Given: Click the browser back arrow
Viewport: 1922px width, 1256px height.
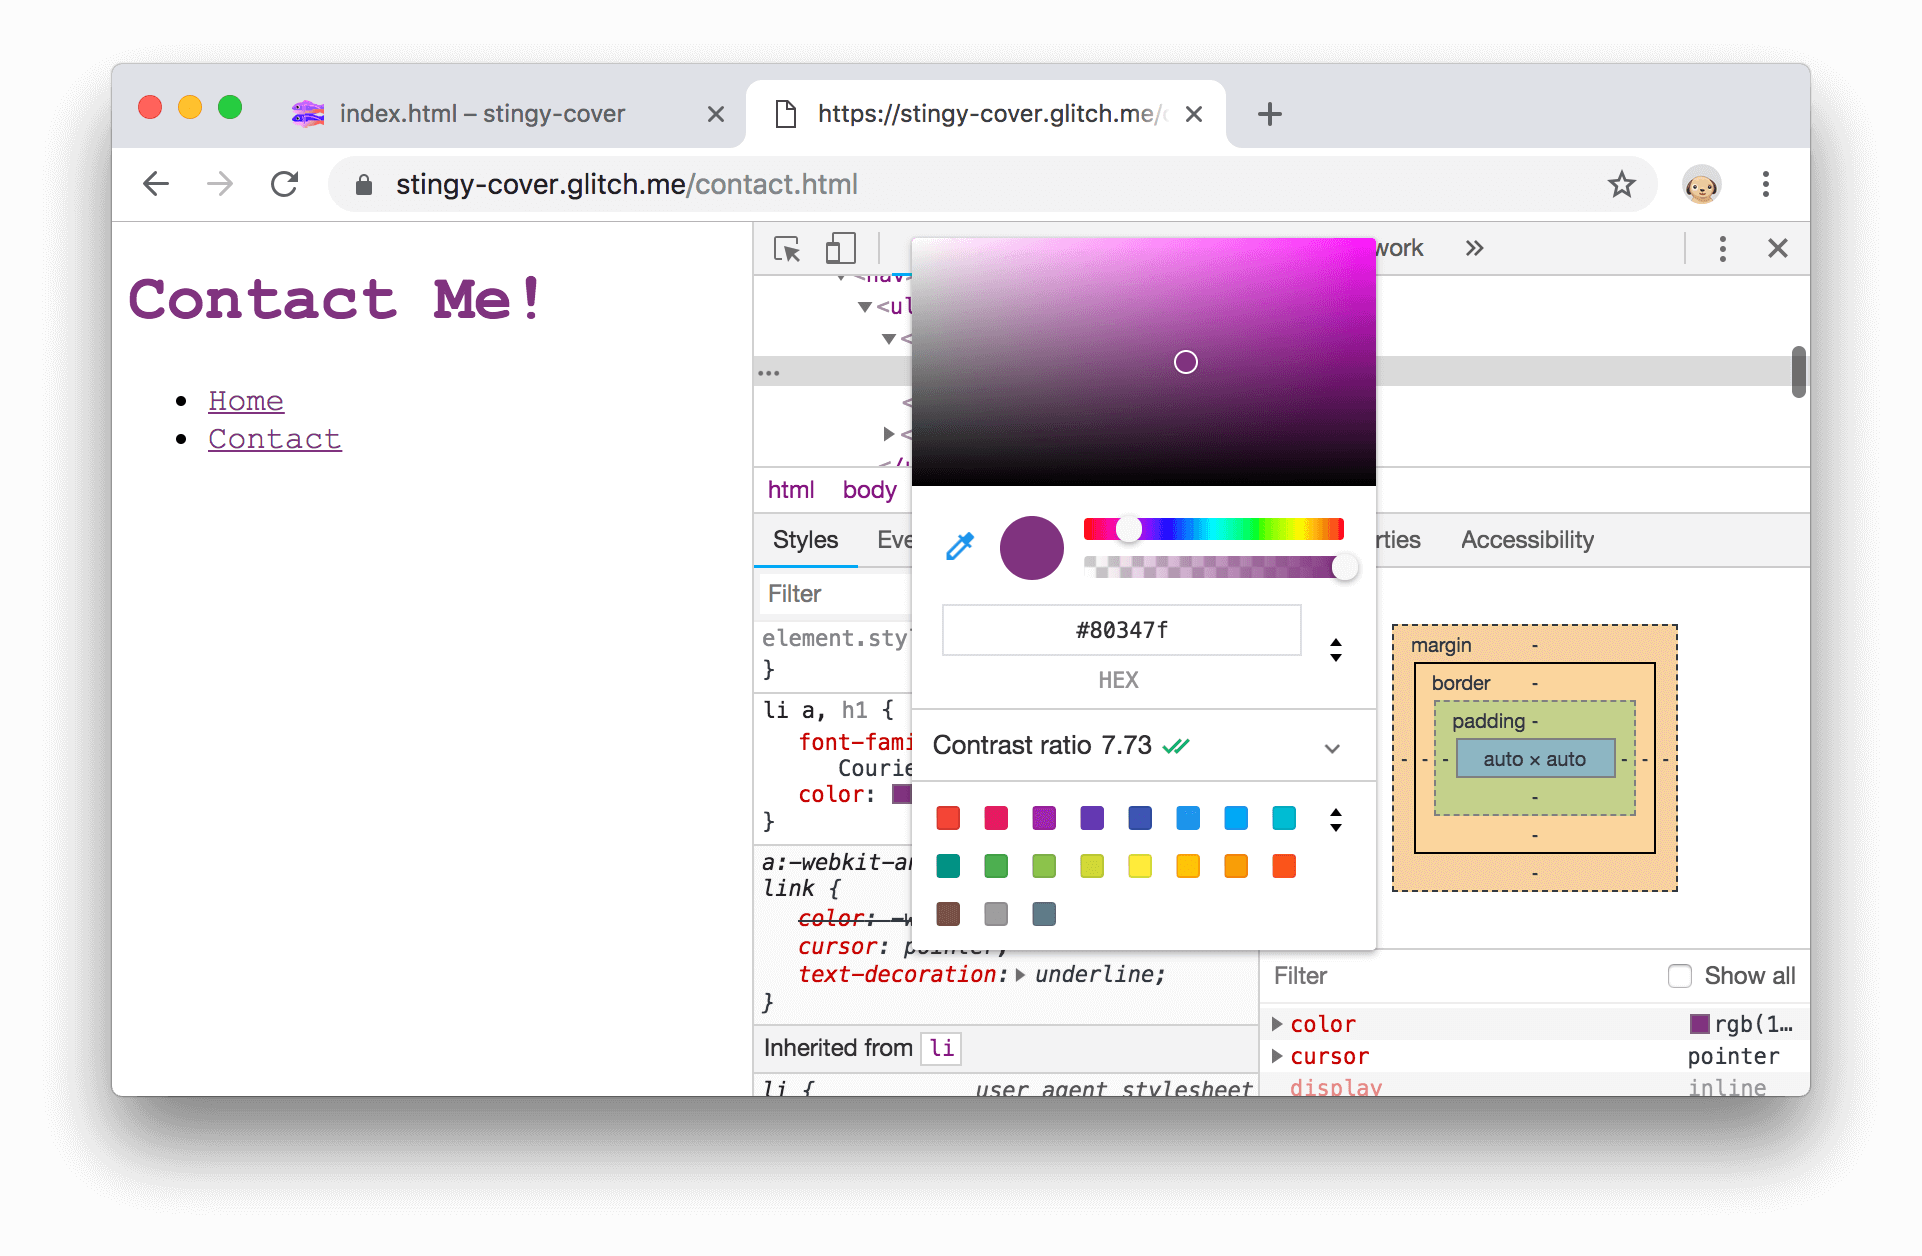Looking at the screenshot, I should [x=156, y=184].
